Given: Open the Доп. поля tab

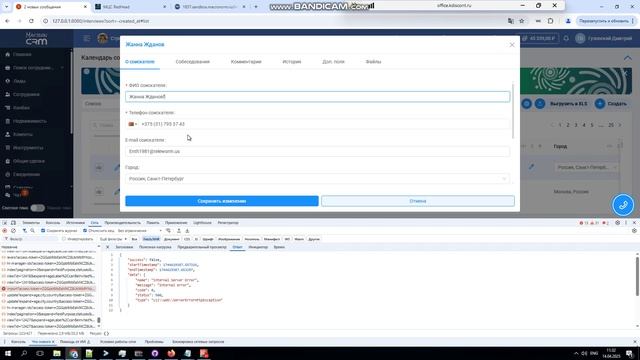Looking at the screenshot, I should (333, 62).
